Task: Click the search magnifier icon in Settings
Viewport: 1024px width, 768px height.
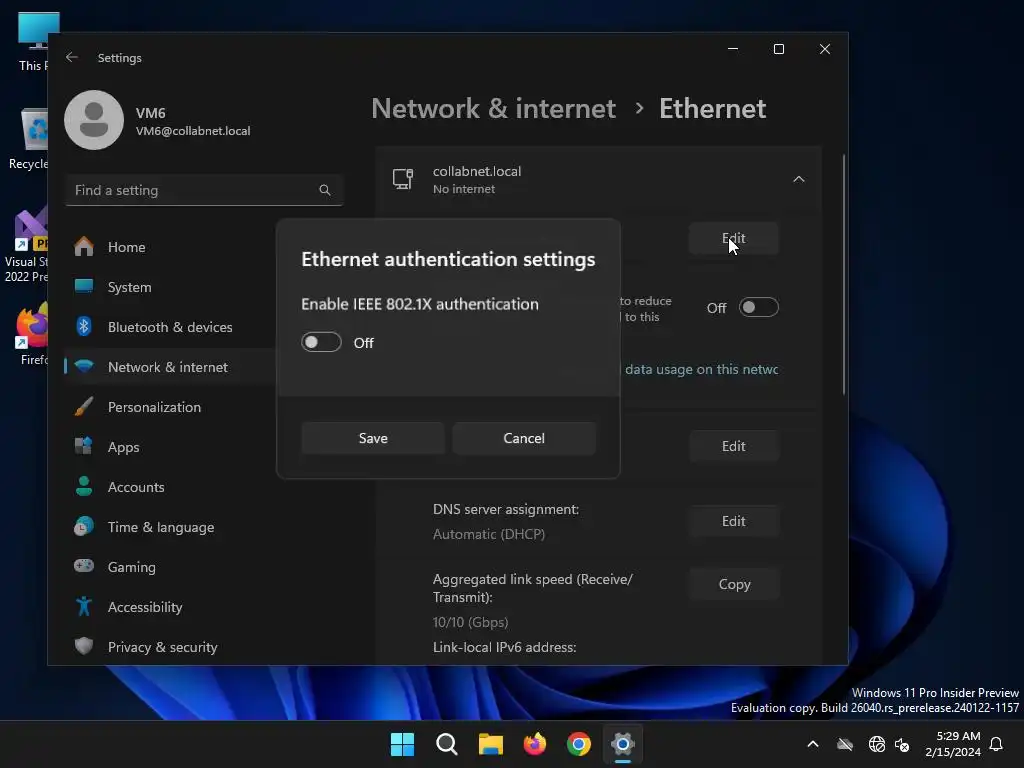Action: click(x=325, y=190)
